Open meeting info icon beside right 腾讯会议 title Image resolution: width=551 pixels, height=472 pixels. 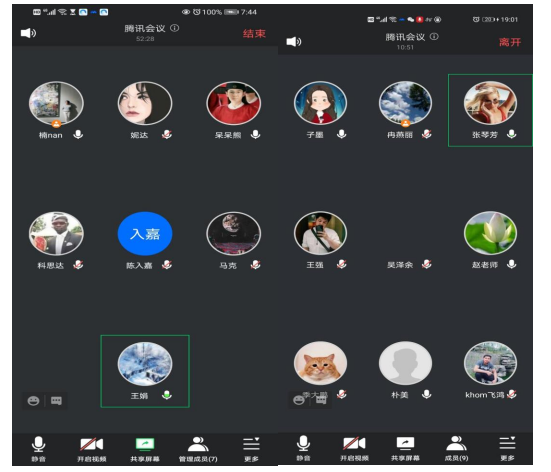434,37
